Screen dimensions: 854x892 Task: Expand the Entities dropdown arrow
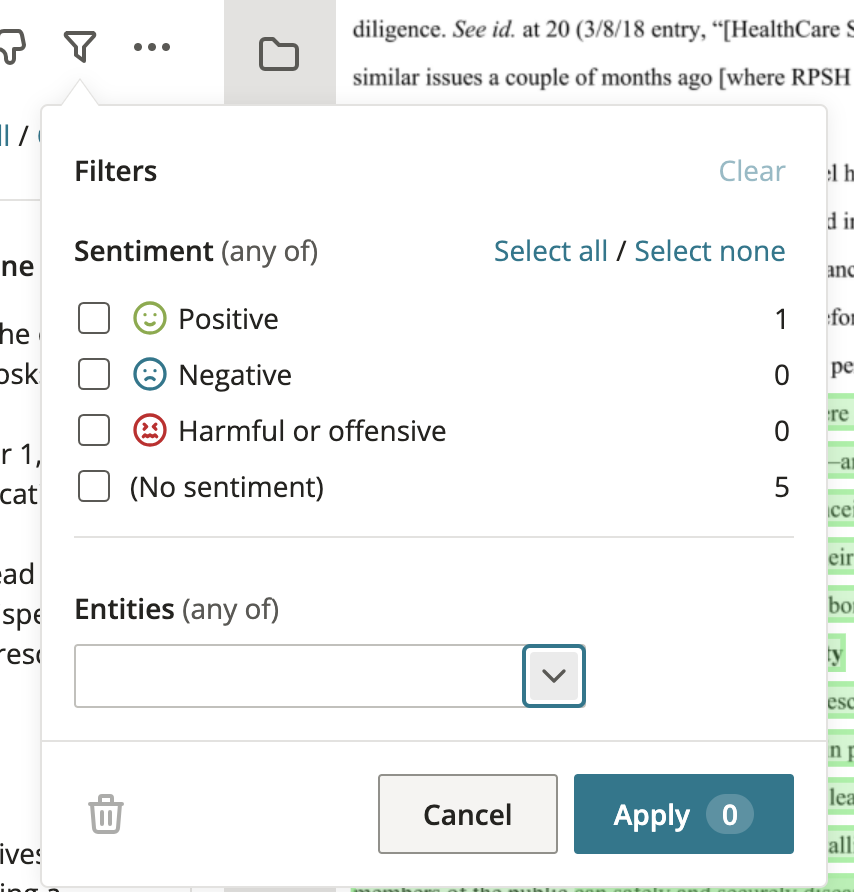pyautogui.click(x=554, y=676)
